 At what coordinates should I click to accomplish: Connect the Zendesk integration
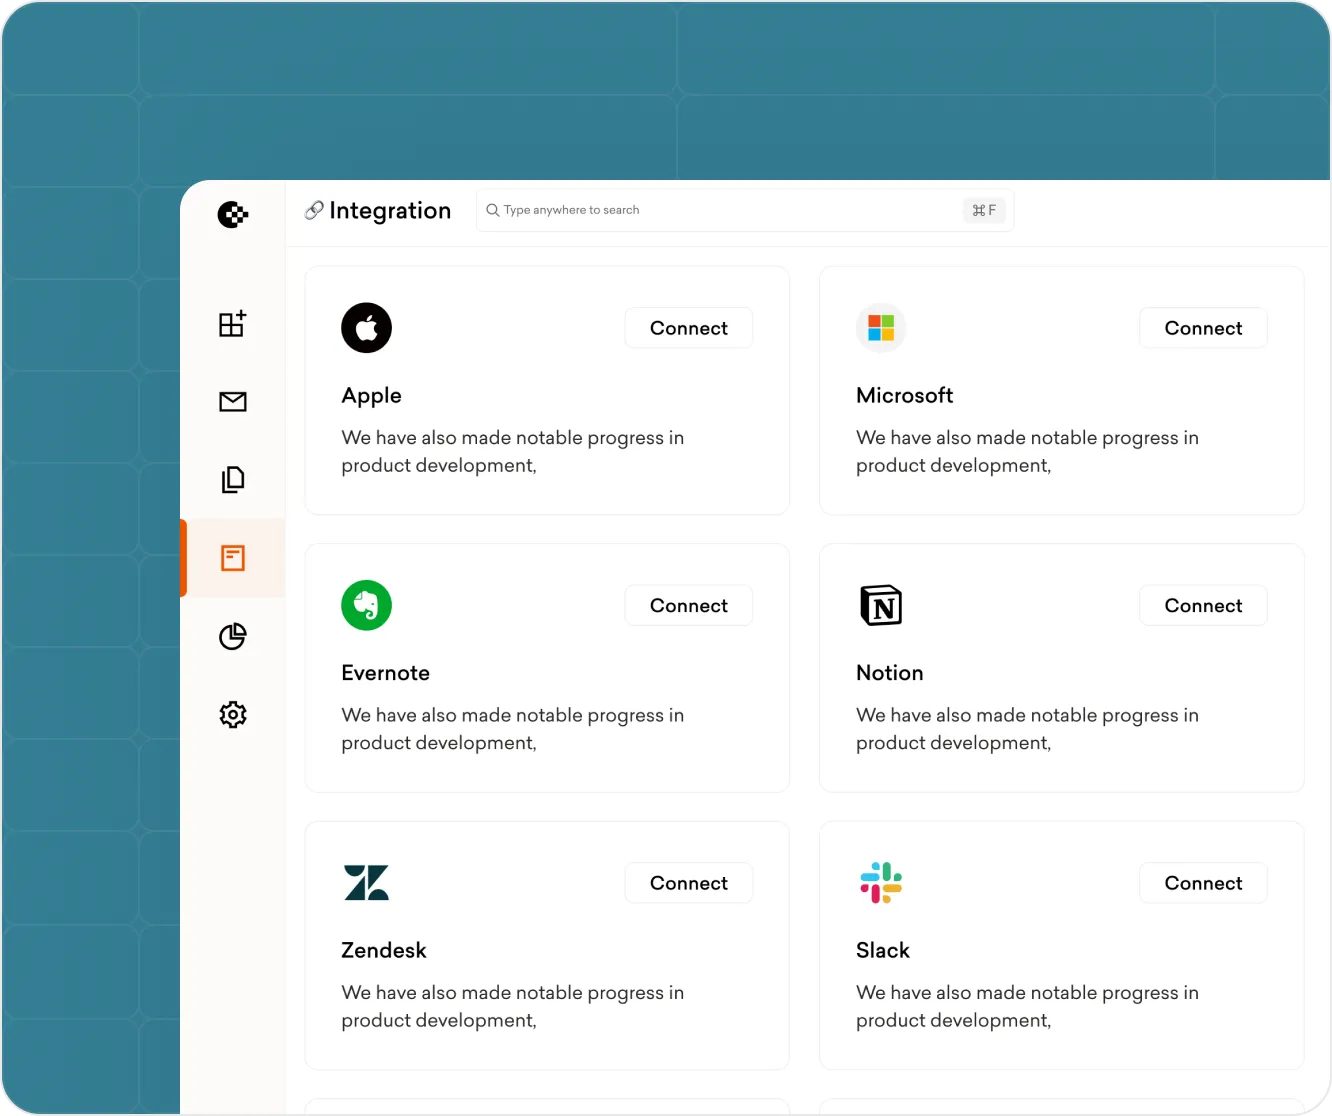point(689,883)
